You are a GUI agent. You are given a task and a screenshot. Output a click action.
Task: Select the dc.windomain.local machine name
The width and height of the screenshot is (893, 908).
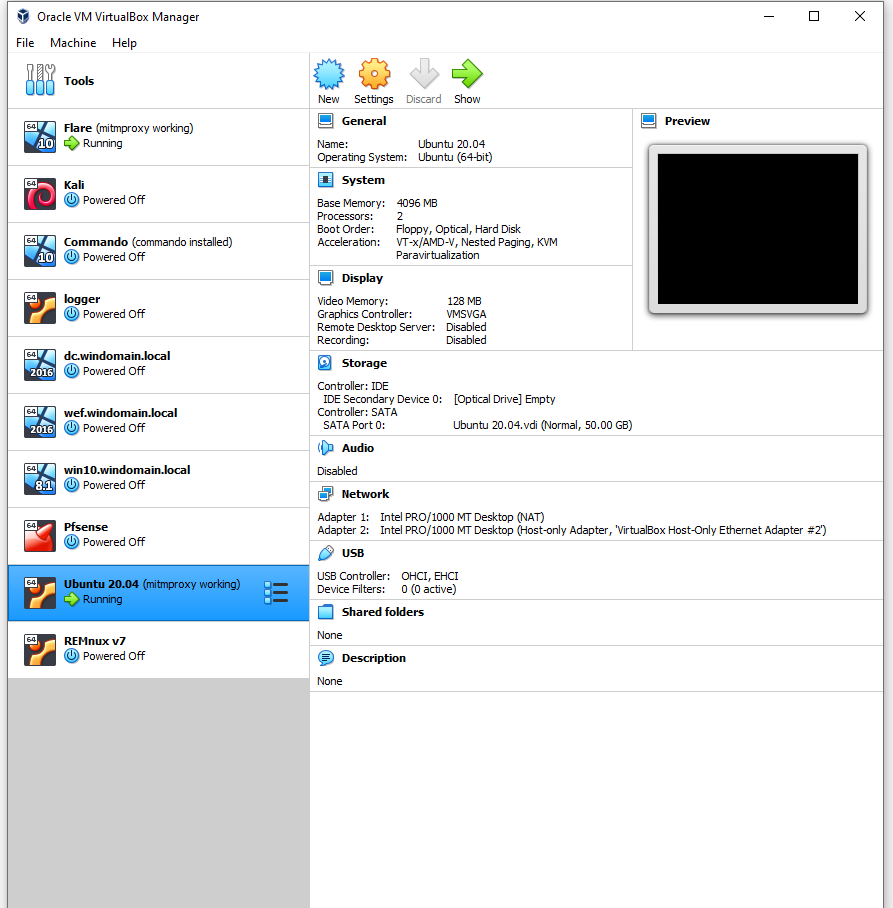pyautogui.click(x=117, y=356)
